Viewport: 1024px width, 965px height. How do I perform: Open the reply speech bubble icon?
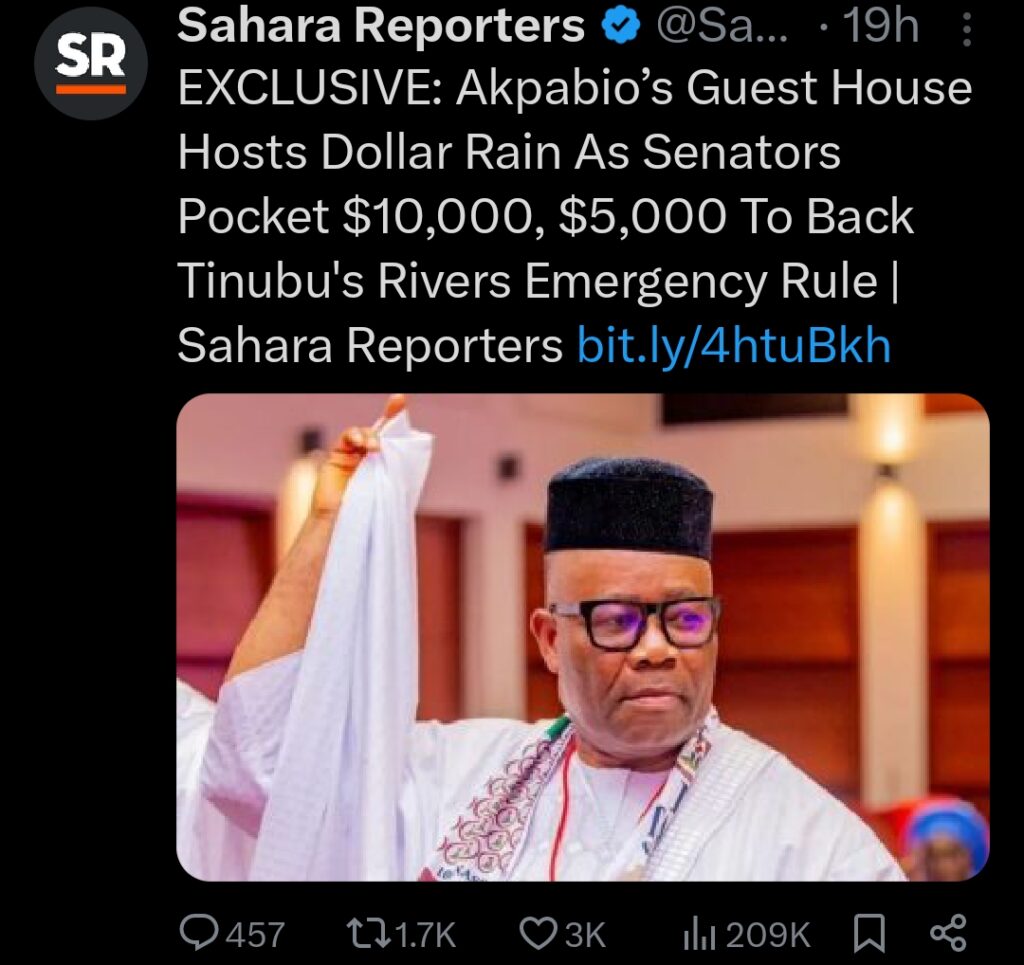(x=200, y=933)
